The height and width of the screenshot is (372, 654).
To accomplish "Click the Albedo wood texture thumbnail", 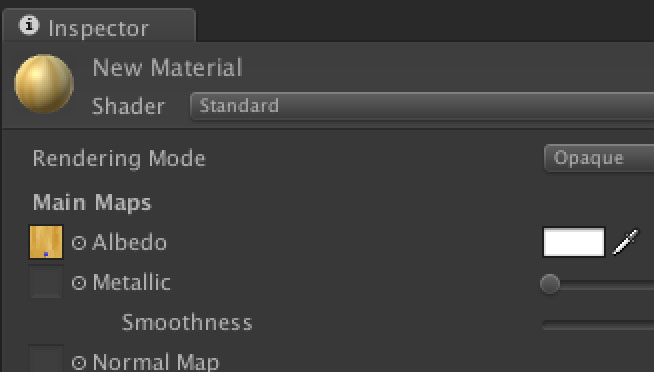I will point(46,242).
